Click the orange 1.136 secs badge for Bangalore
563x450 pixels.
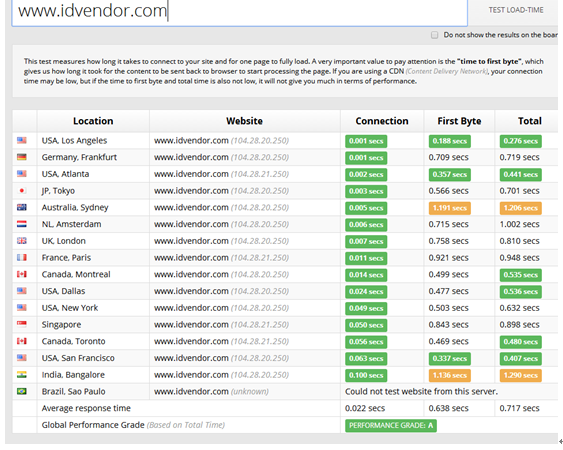450,375
